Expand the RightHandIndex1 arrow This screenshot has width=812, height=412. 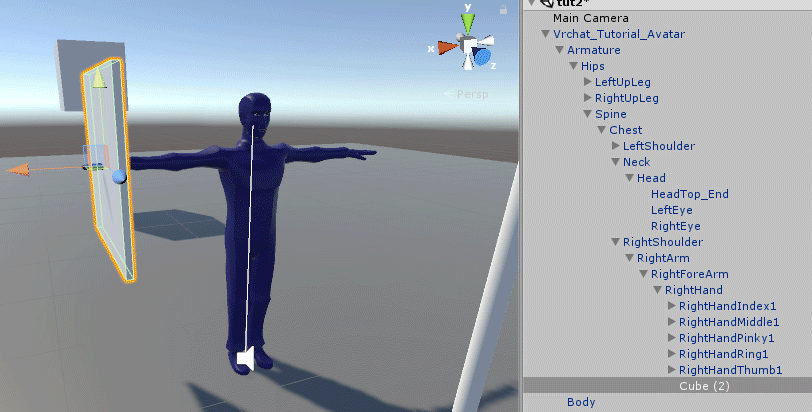coord(672,305)
